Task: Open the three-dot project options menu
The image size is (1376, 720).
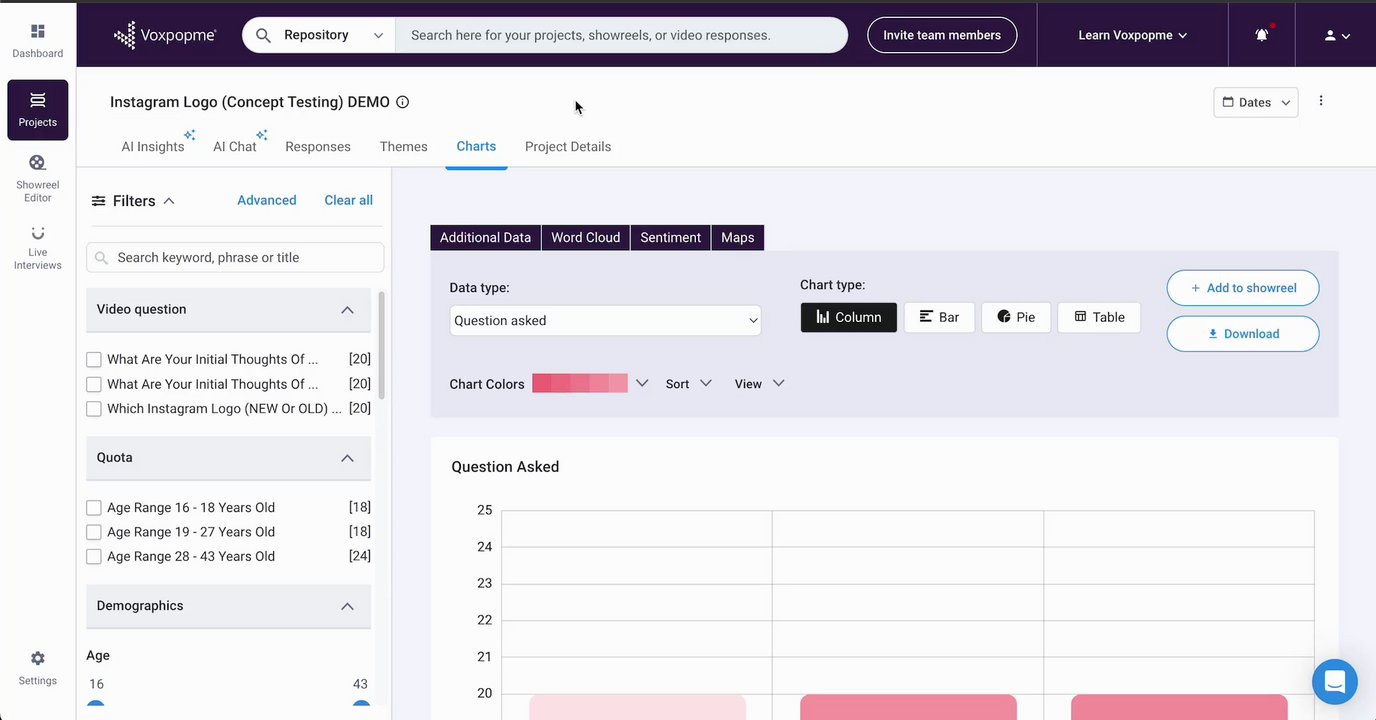Action: (x=1321, y=101)
